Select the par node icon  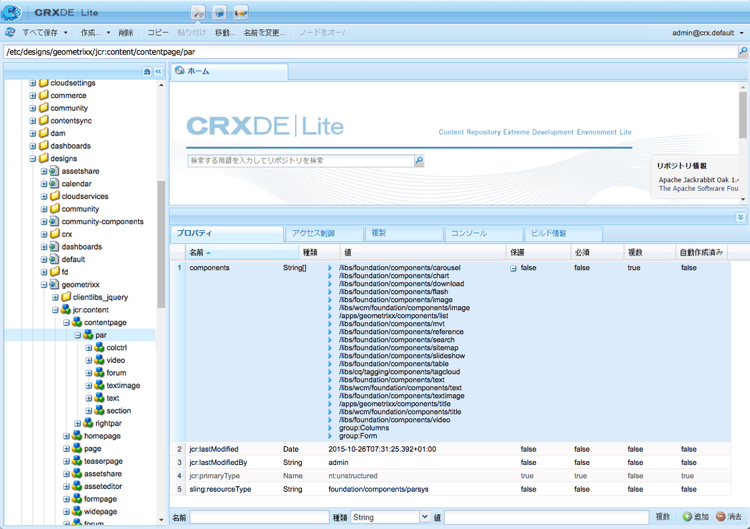(x=88, y=334)
